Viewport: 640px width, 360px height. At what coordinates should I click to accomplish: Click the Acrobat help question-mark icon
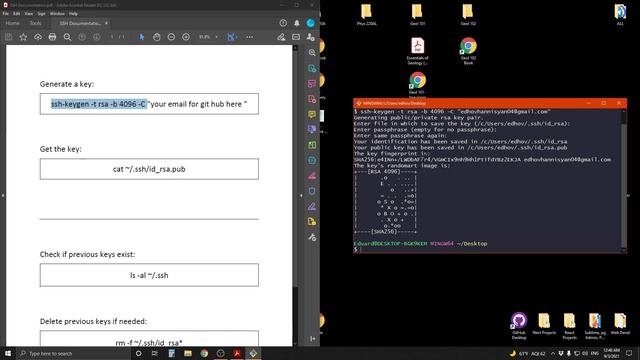tap(283, 23)
